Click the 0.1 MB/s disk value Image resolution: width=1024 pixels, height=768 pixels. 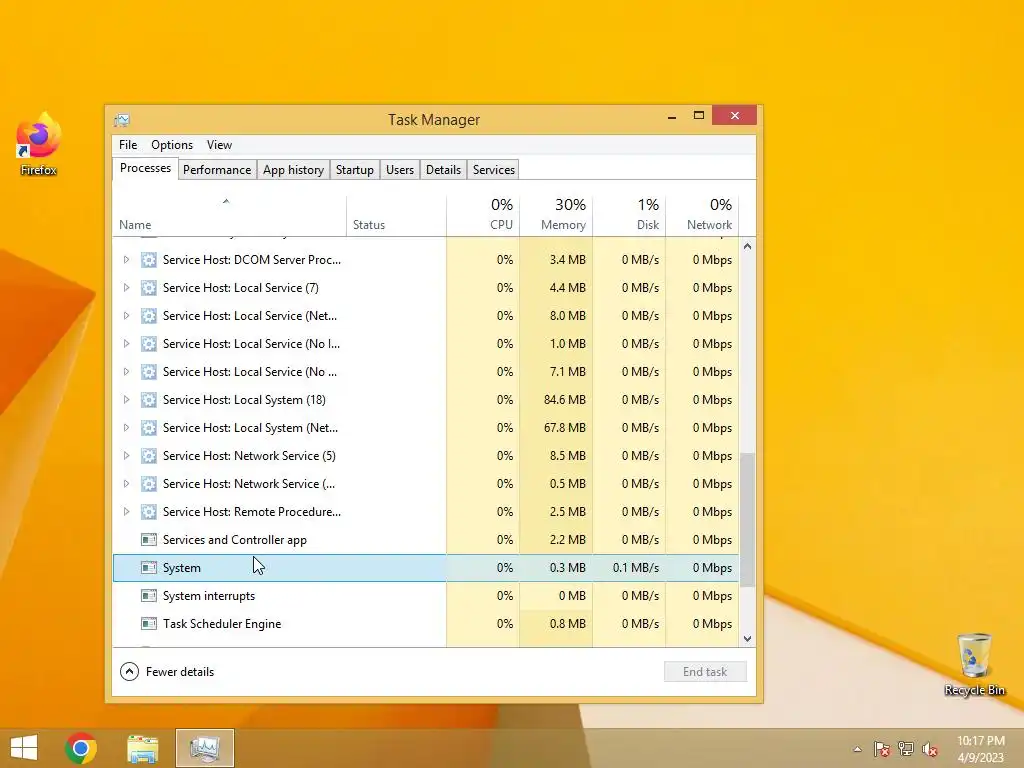(x=636, y=568)
